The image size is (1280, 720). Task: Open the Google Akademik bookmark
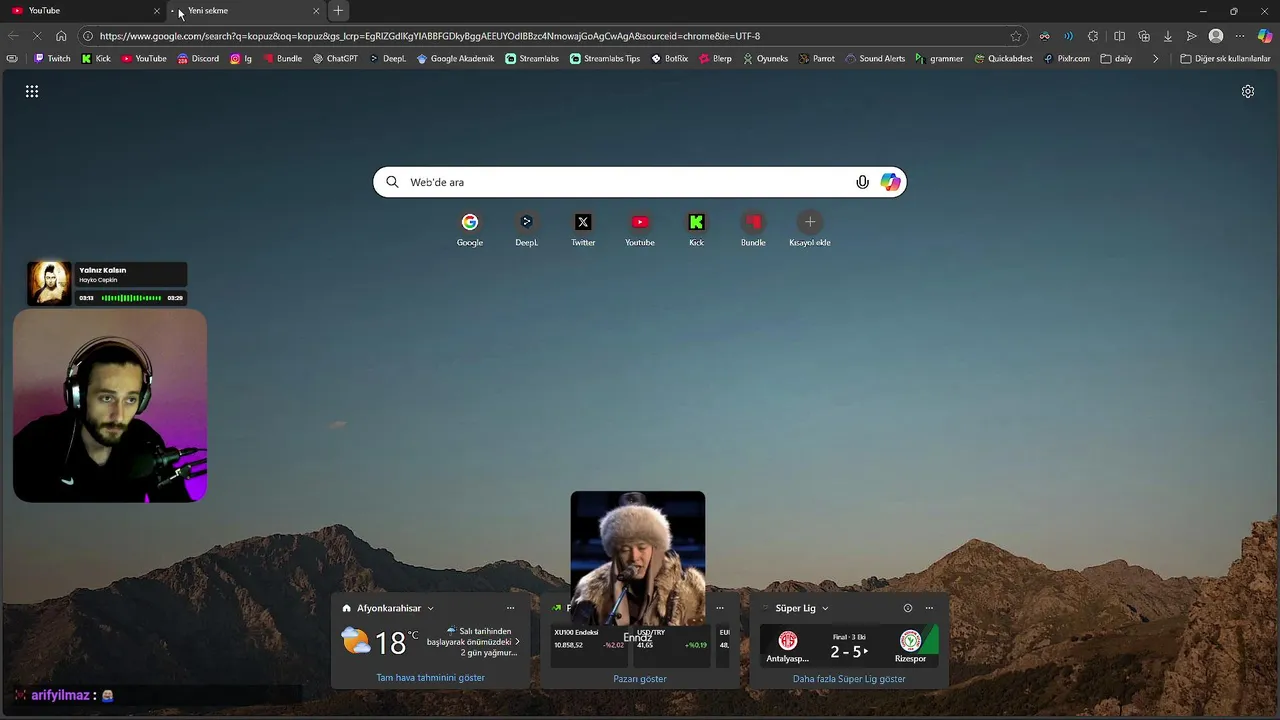coord(455,58)
